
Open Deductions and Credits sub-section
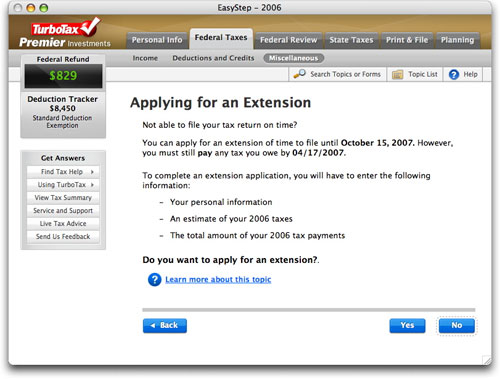(x=213, y=58)
